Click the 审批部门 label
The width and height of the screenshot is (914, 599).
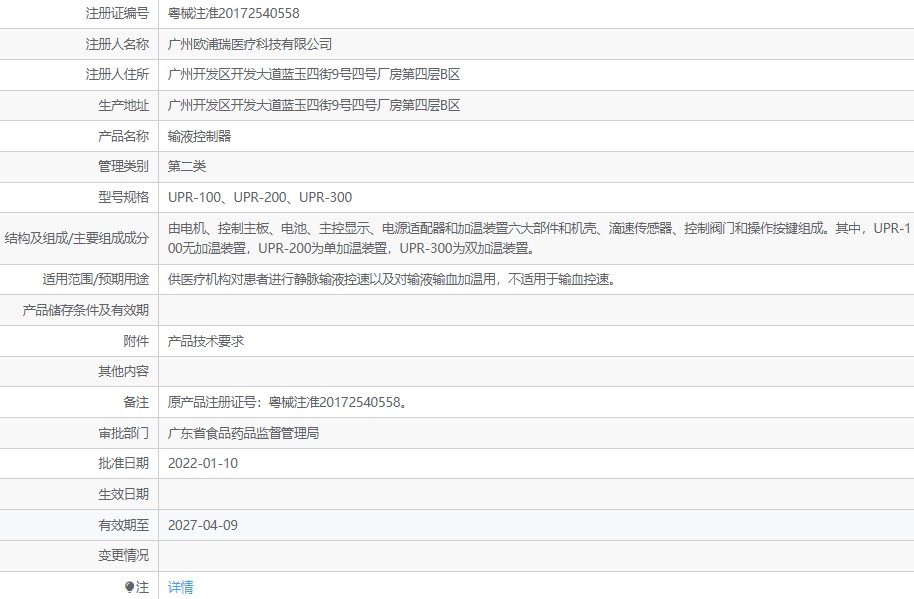pyautogui.click(x=124, y=433)
